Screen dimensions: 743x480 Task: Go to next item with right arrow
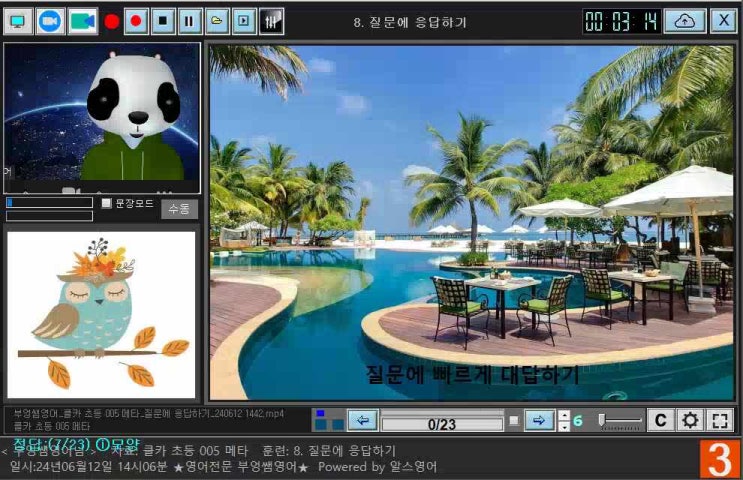539,421
